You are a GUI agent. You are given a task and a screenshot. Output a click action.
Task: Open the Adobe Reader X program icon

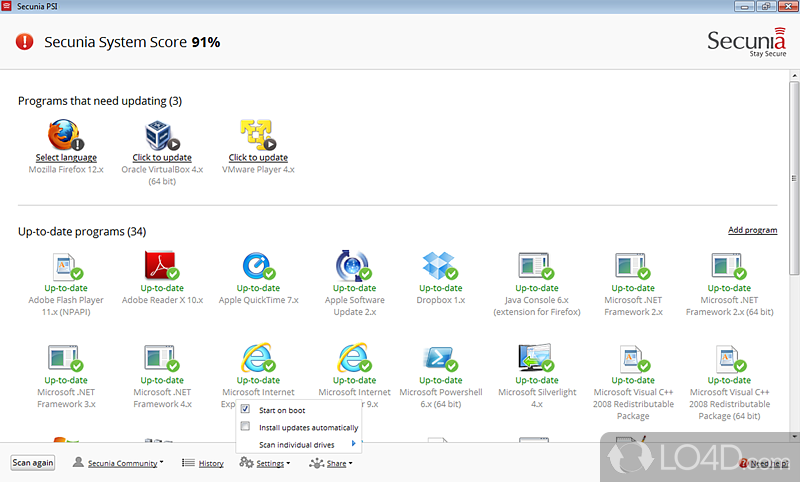pyautogui.click(x=161, y=265)
